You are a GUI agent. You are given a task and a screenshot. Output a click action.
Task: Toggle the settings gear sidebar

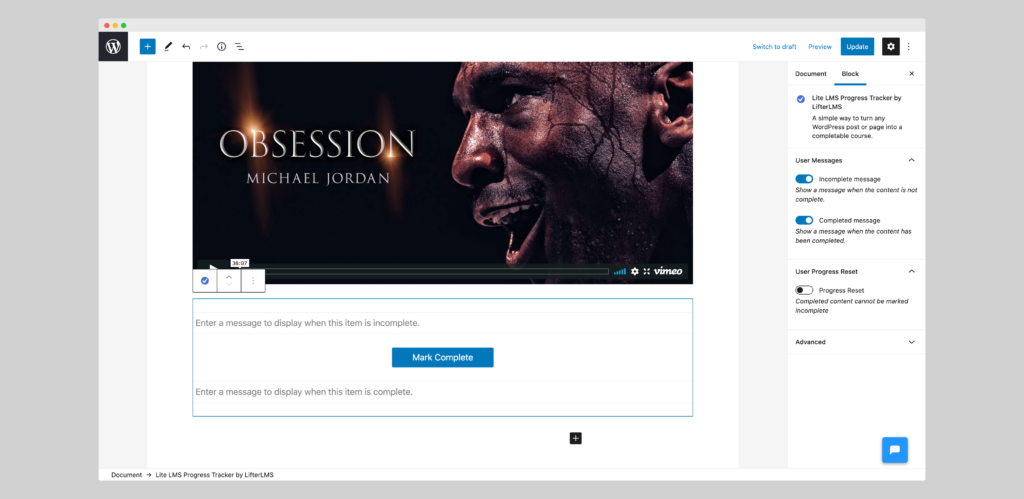[x=891, y=46]
